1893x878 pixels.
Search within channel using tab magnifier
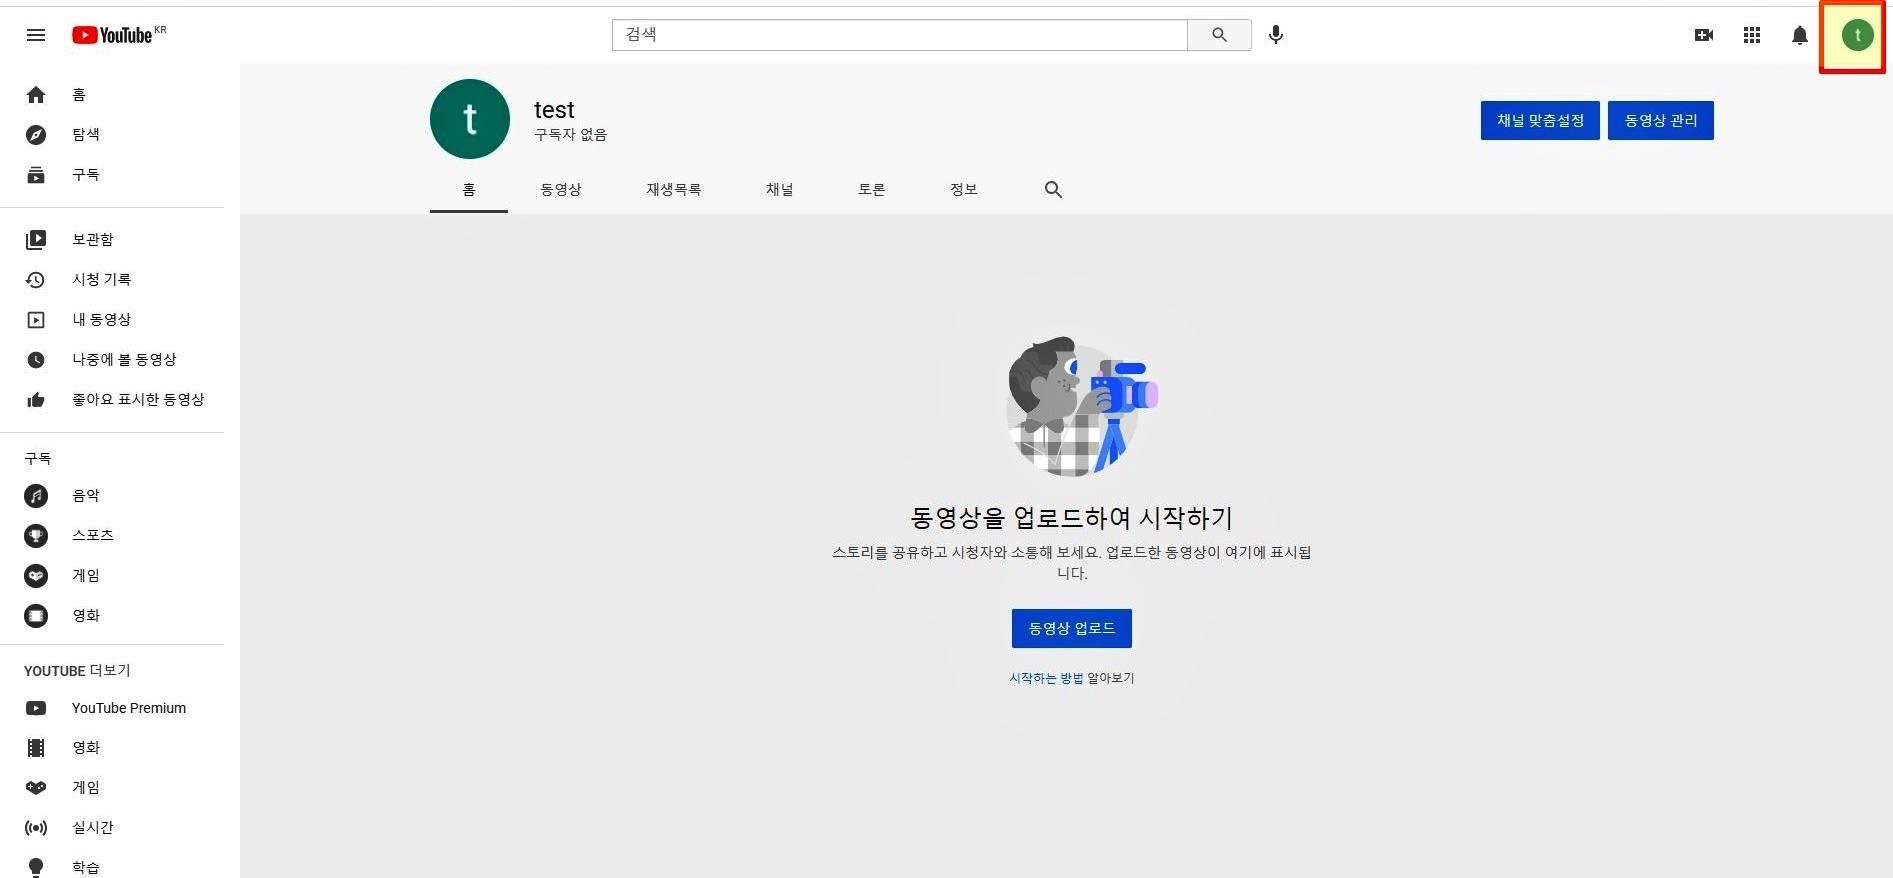click(x=1053, y=190)
